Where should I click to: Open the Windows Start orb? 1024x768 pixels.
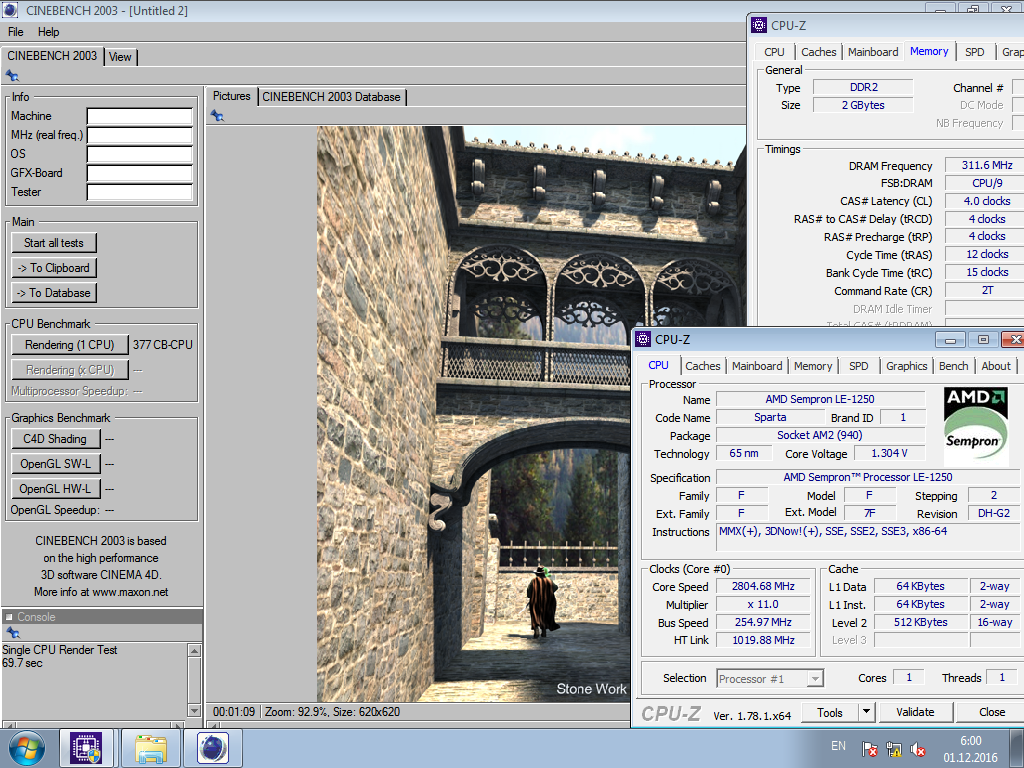click(x=26, y=748)
